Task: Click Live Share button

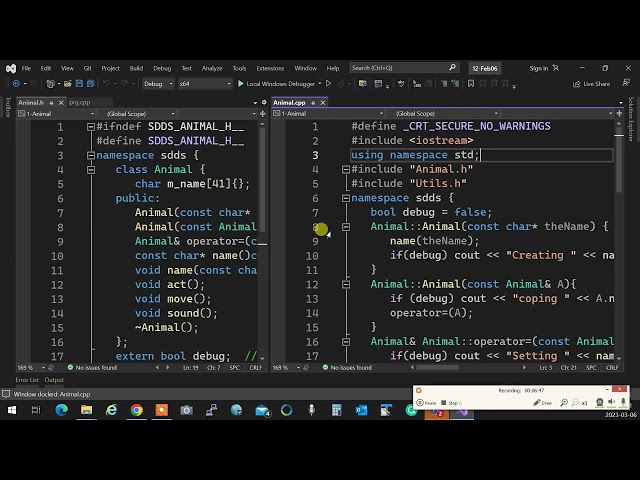Action: click(591, 84)
